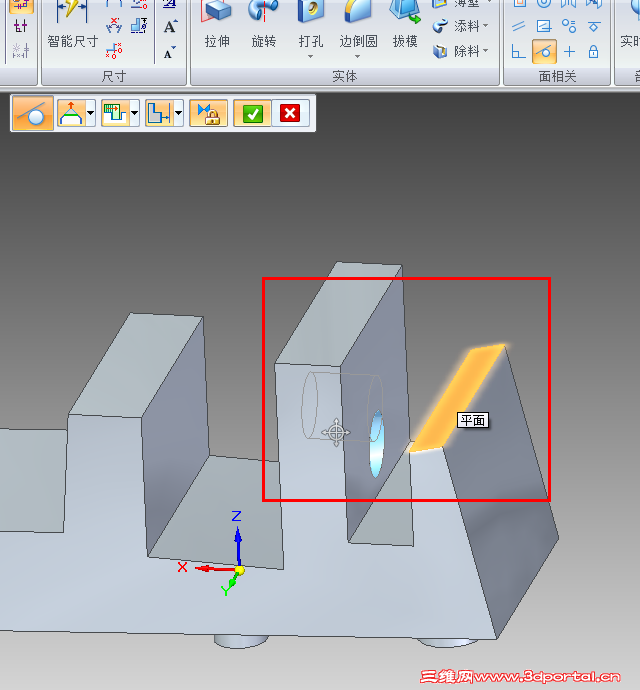Click the 面相关 group label
The image size is (640, 690).
point(557,77)
